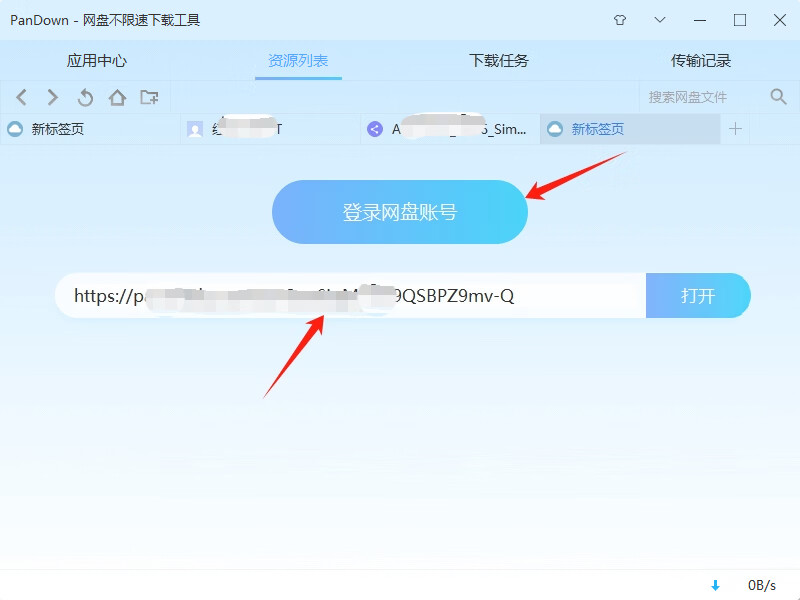Select the user avatar tab
The width and height of the screenshot is (800, 600).
tap(270, 129)
